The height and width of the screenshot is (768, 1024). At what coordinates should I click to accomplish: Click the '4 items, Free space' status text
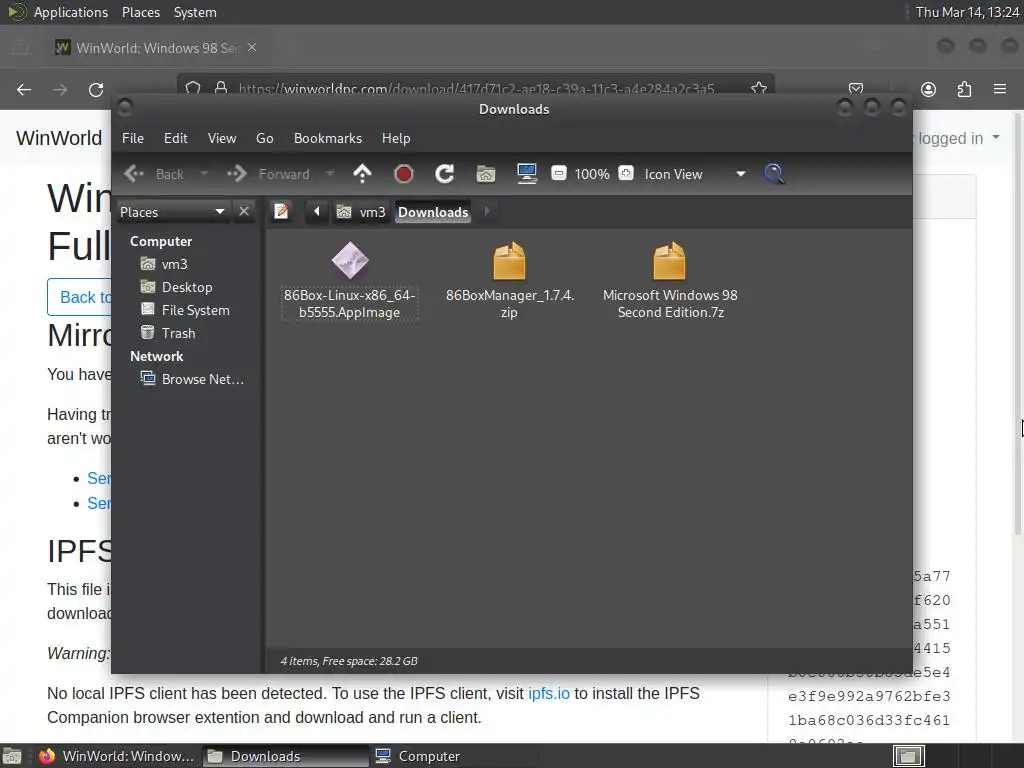[x=349, y=661]
